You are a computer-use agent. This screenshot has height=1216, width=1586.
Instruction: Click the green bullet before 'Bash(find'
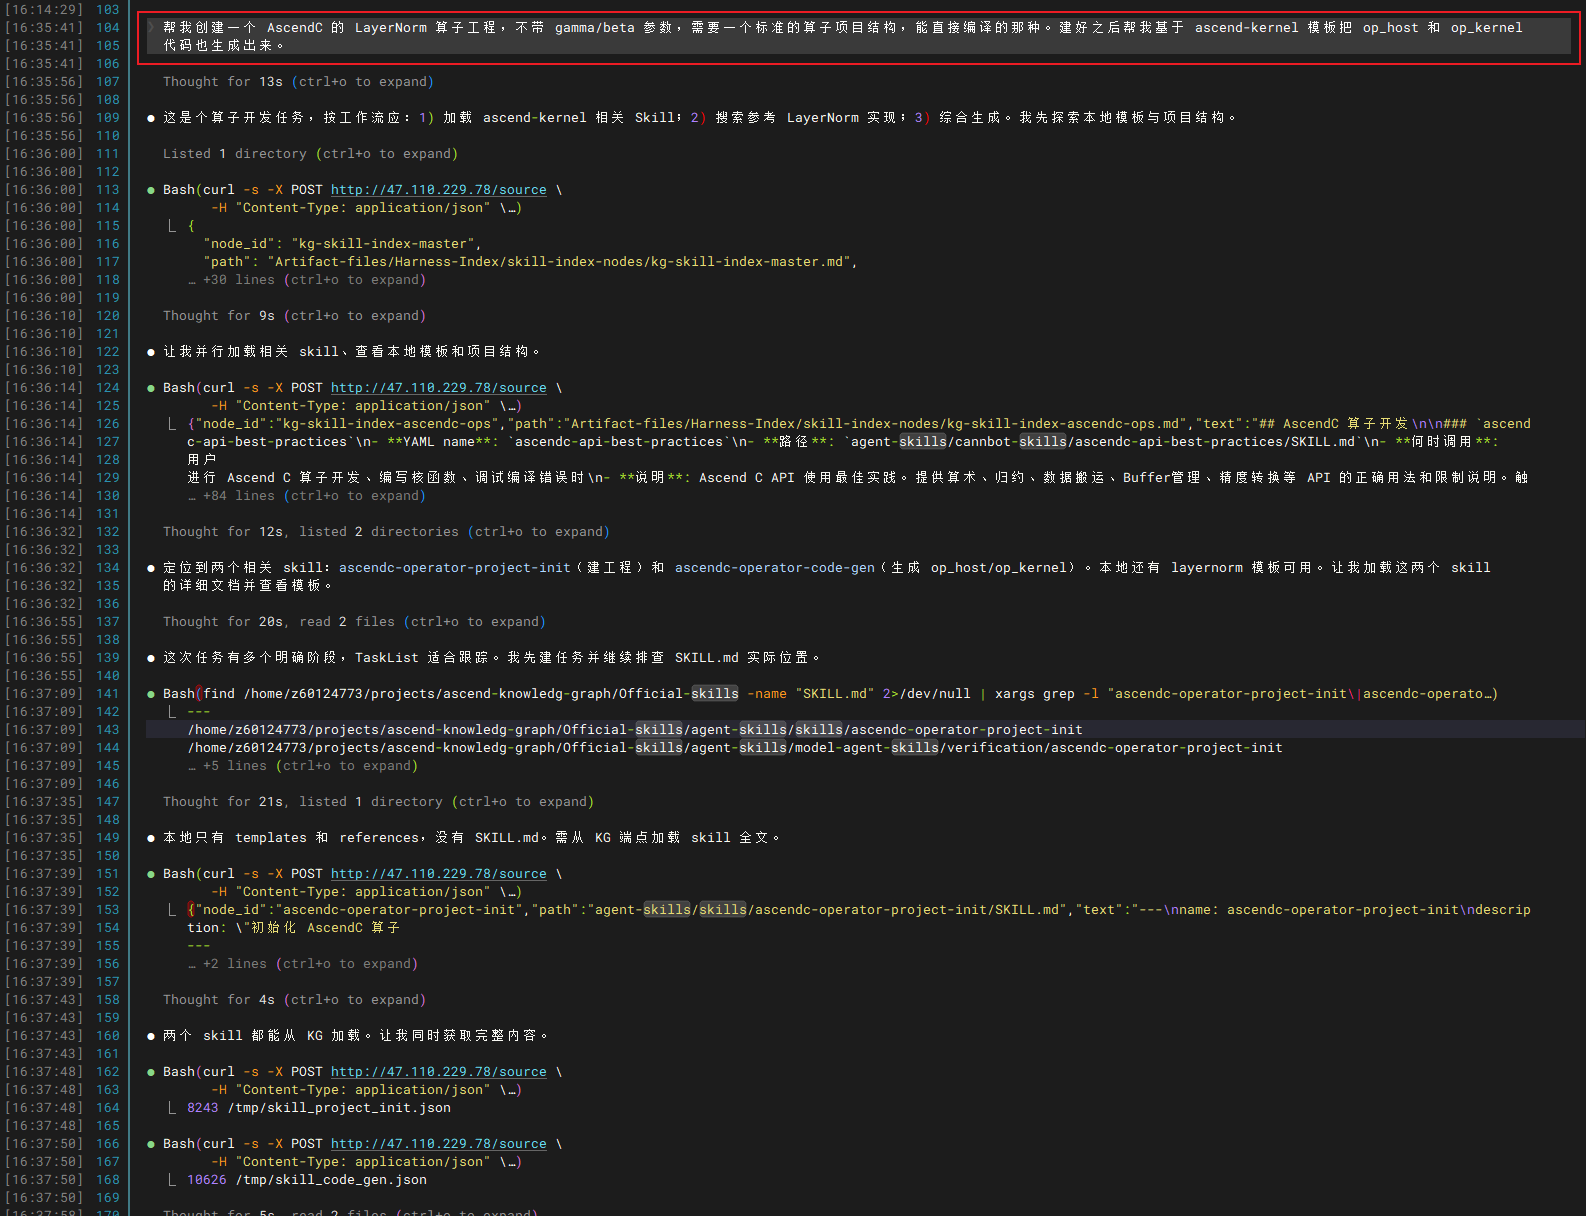(151, 694)
